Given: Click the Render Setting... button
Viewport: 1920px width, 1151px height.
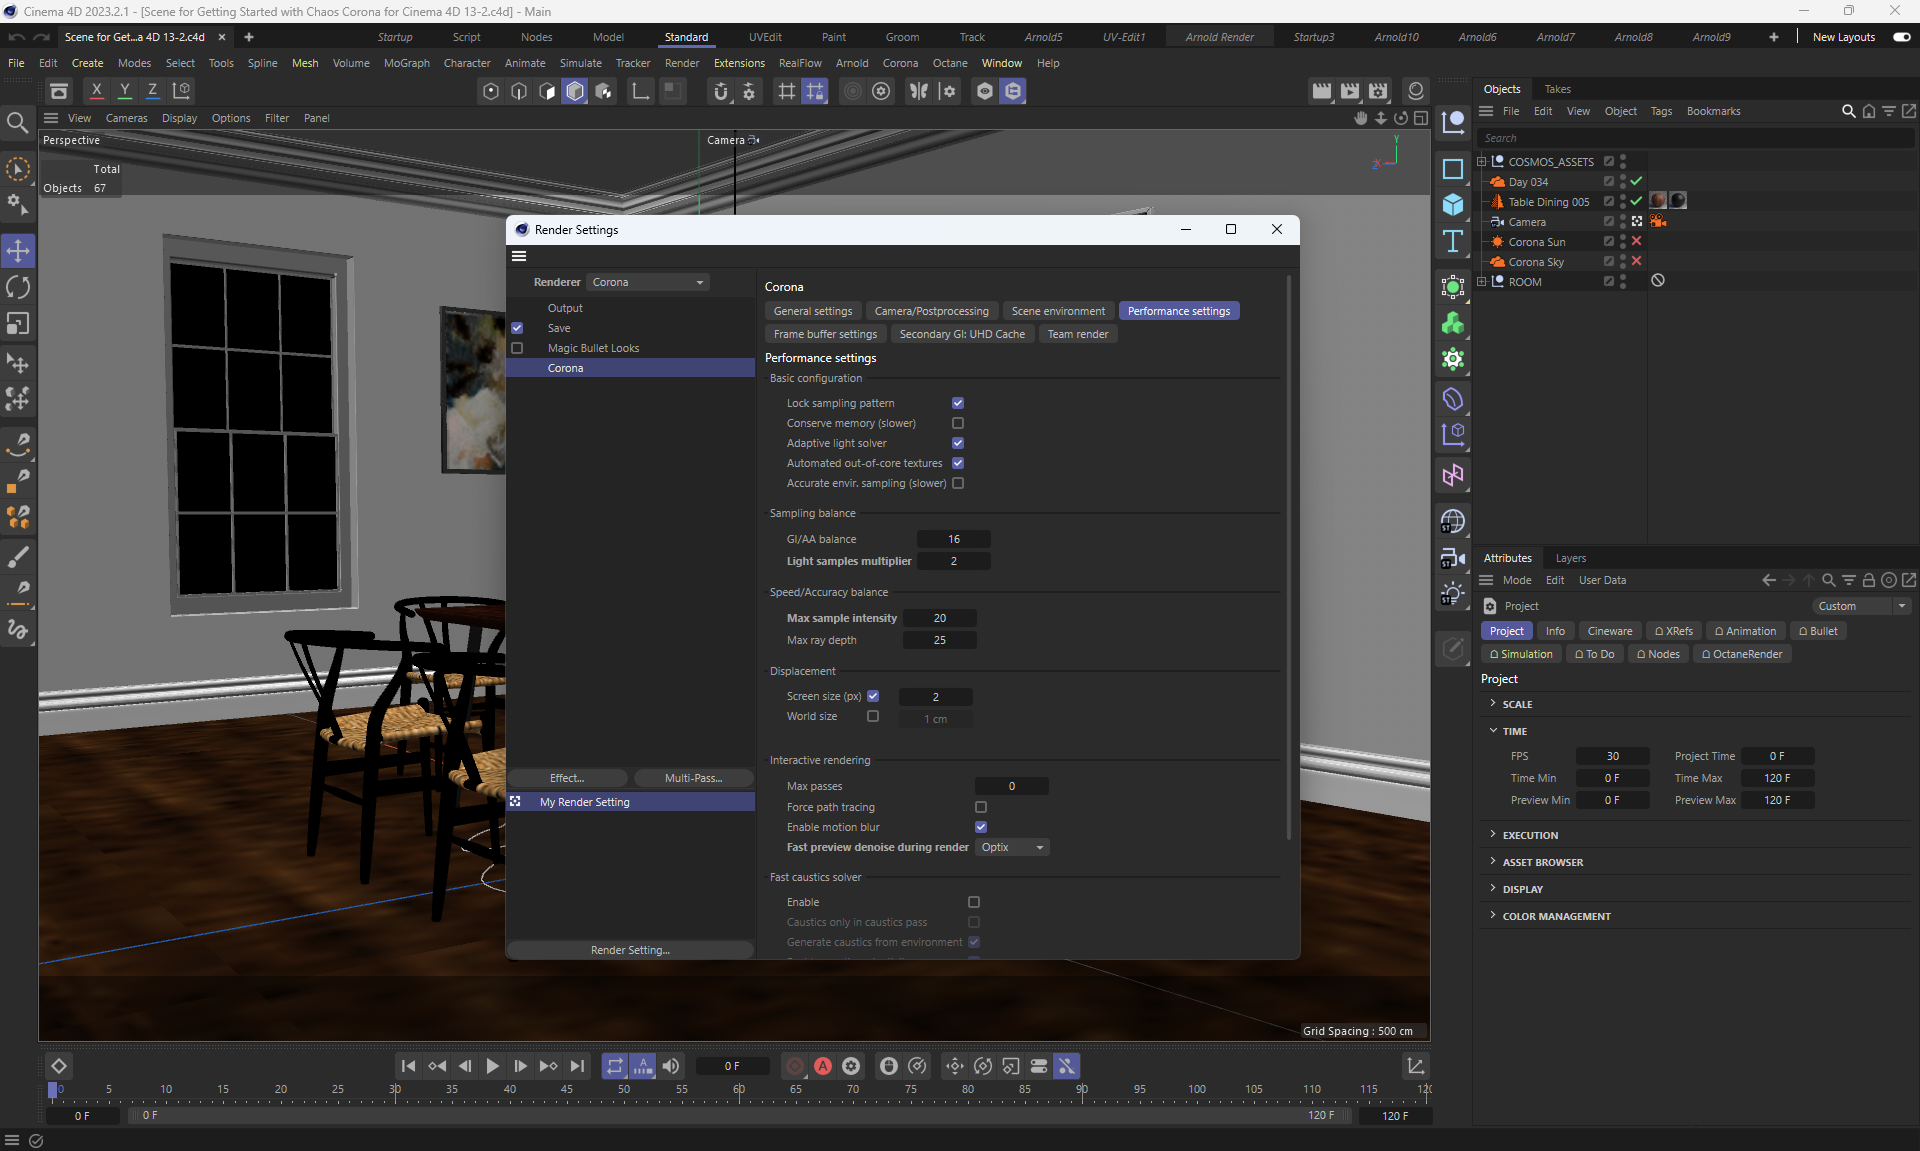Looking at the screenshot, I should [x=630, y=950].
